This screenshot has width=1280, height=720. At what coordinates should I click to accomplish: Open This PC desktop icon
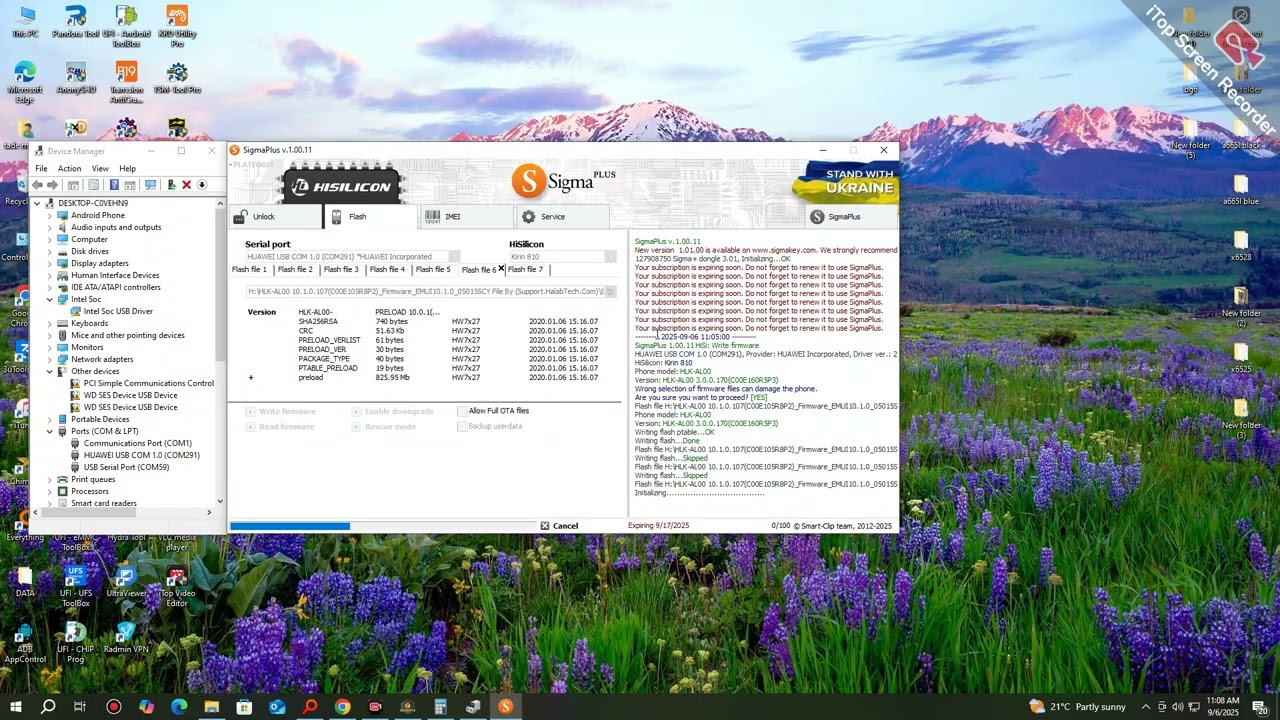tap(25, 22)
